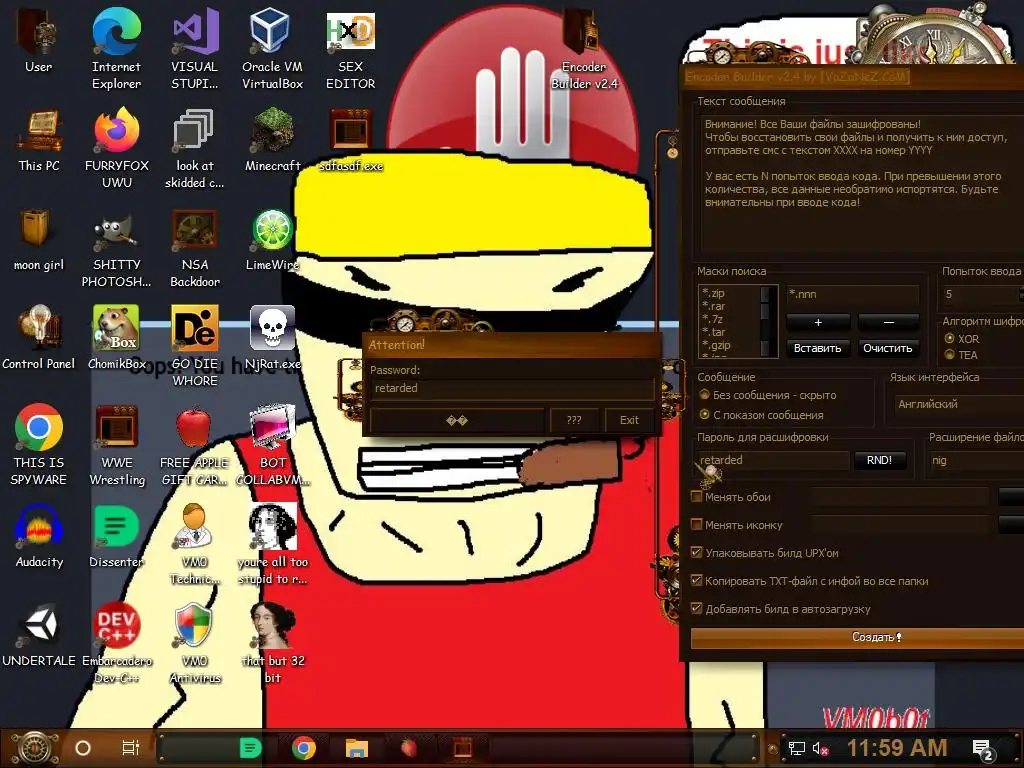
Task: Select NjRat.exe skull icon
Action: click(x=272, y=337)
